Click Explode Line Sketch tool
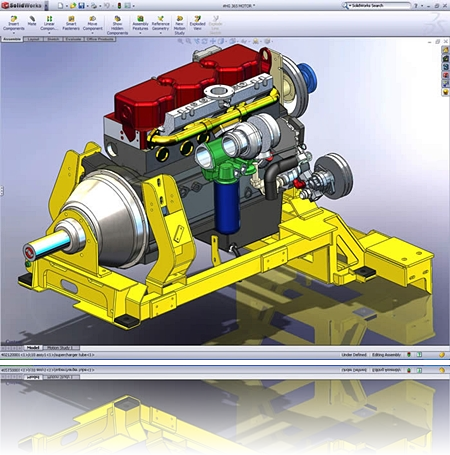450x455 pixels. point(215,25)
